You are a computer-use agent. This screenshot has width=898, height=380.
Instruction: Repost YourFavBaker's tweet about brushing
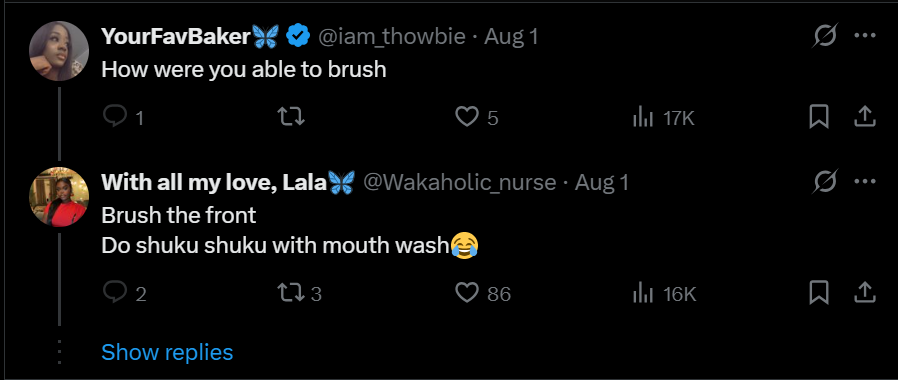(291, 117)
